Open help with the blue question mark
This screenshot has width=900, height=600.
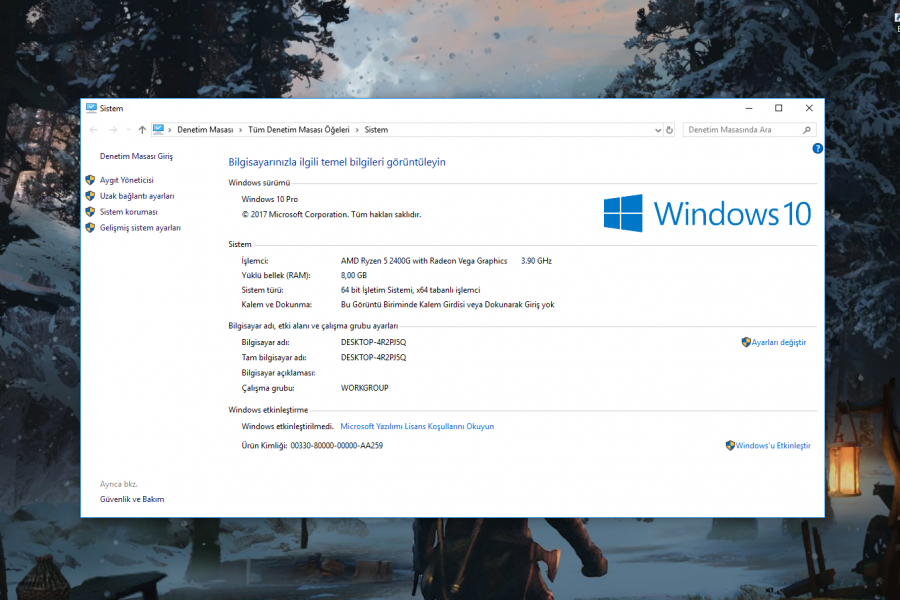tap(817, 149)
